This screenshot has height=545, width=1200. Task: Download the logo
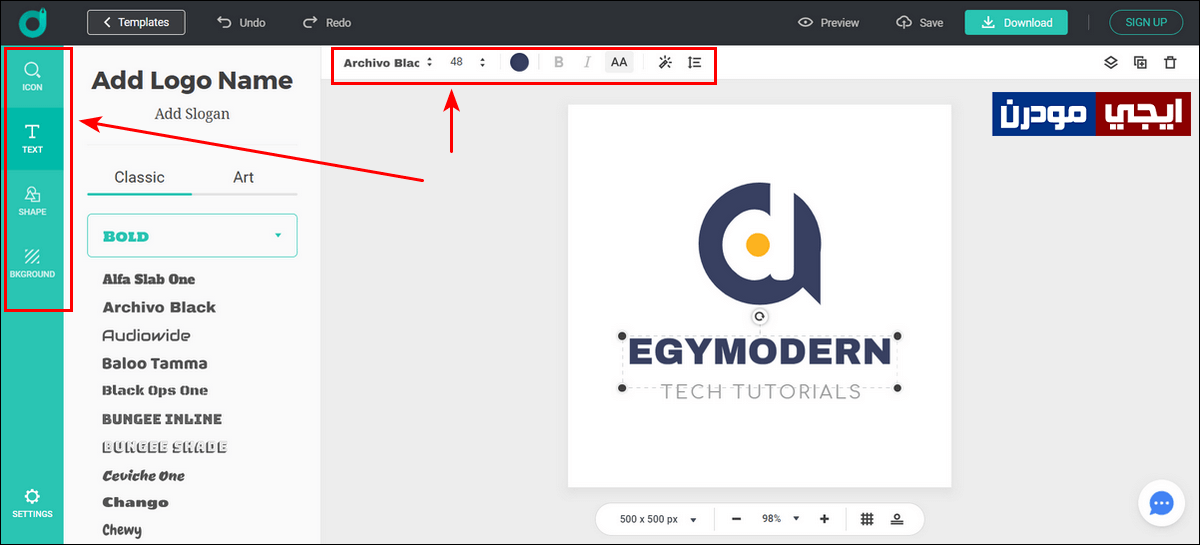pyautogui.click(x=1016, y=22)
